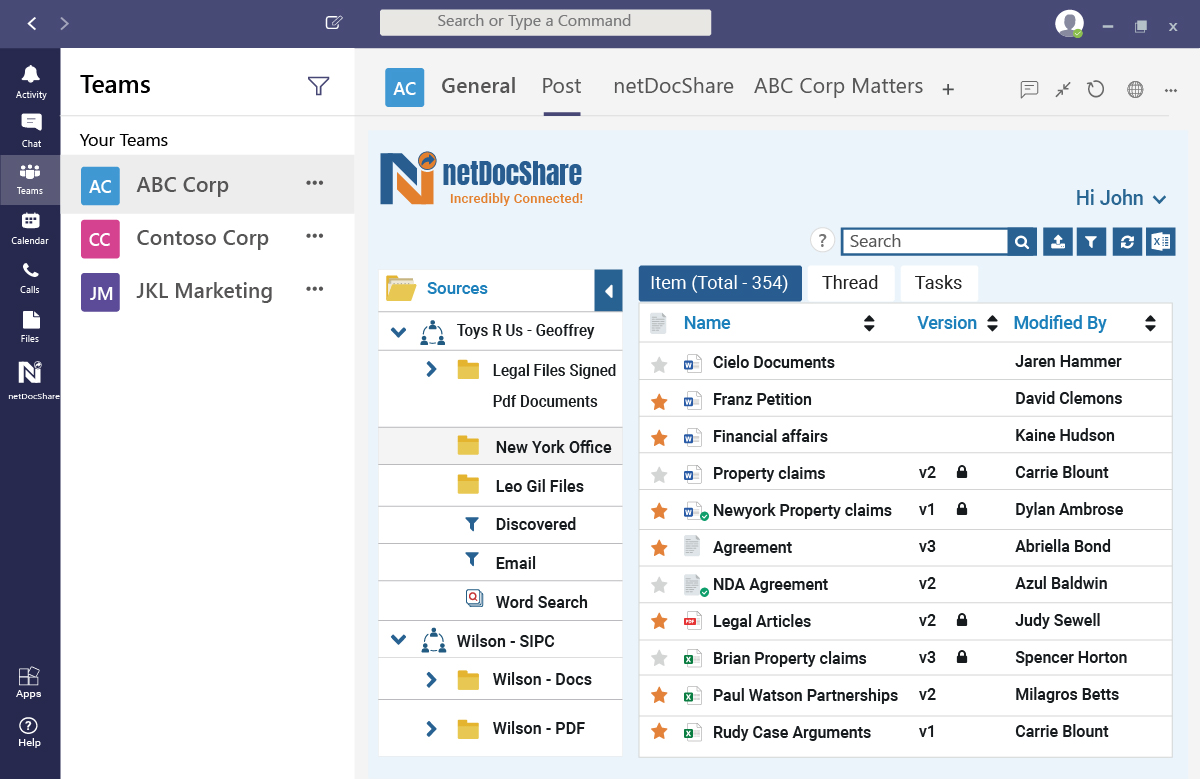This screenshot has height=779, width=1200.
Task: Open the tab conversation icon
Action: (1029, 89)
